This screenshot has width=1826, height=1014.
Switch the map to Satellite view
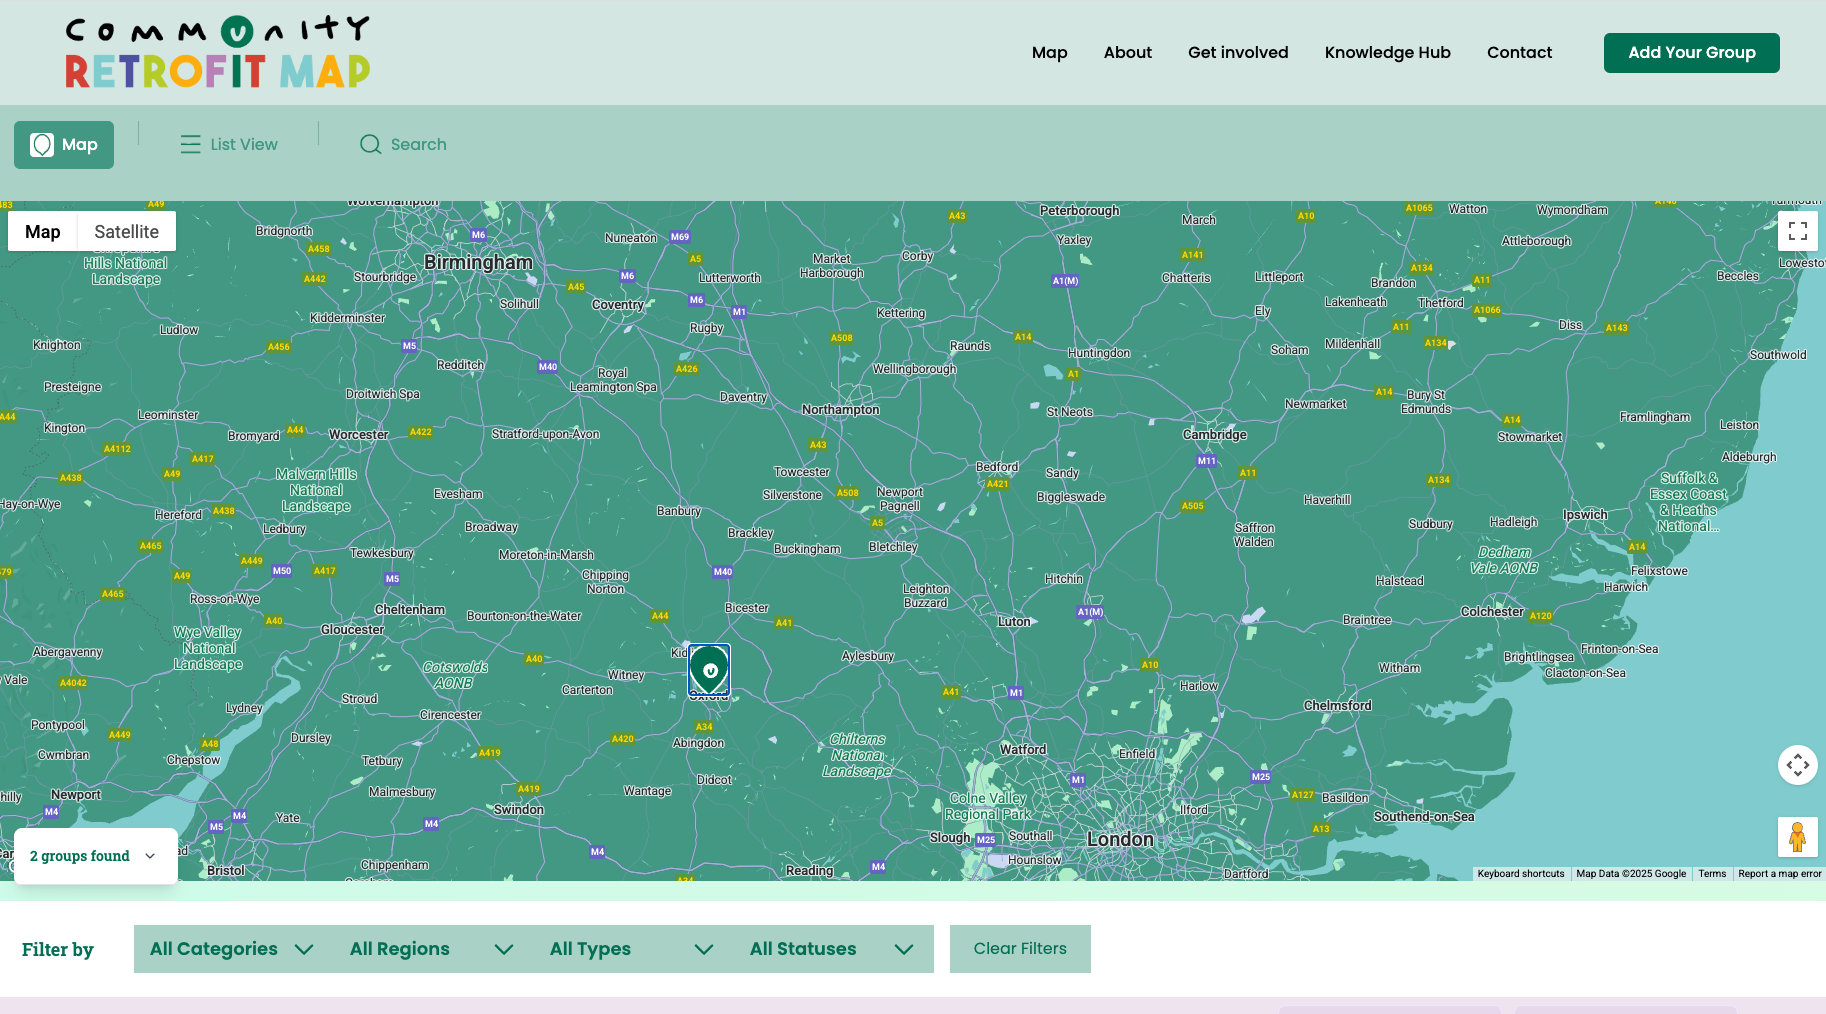point(126,231)
